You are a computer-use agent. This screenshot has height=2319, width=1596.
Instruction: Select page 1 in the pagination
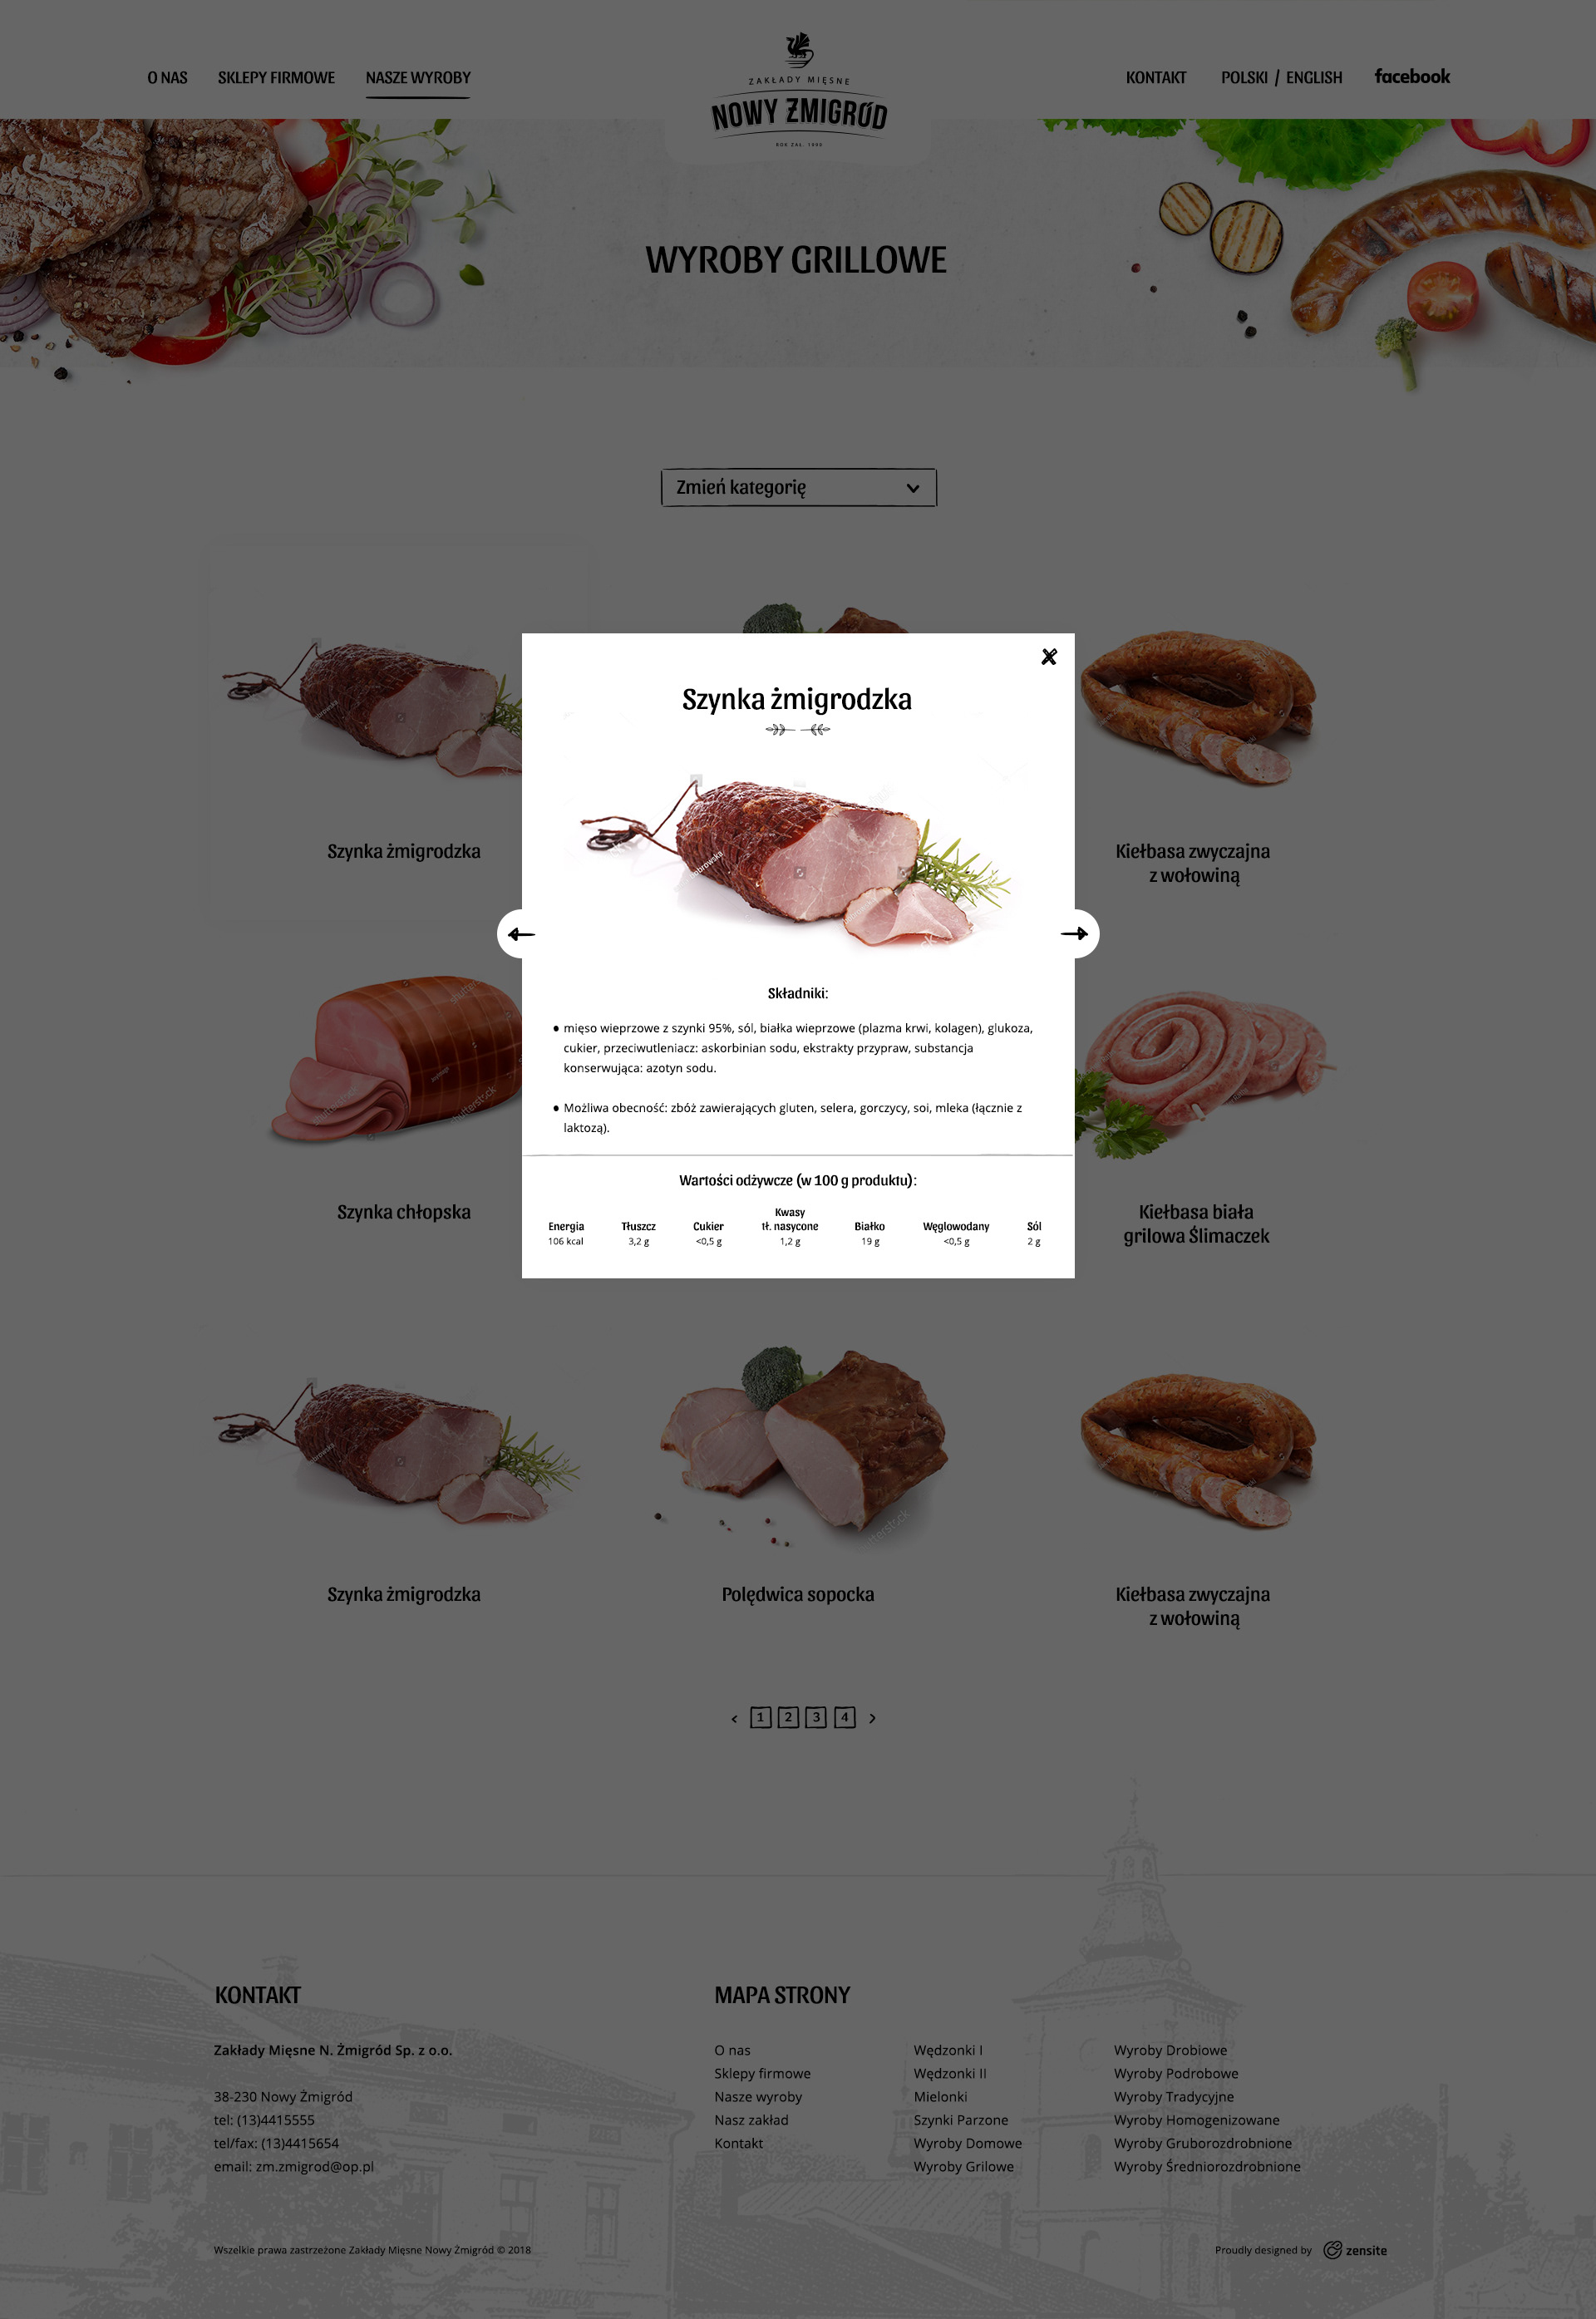pos(760,1718)
